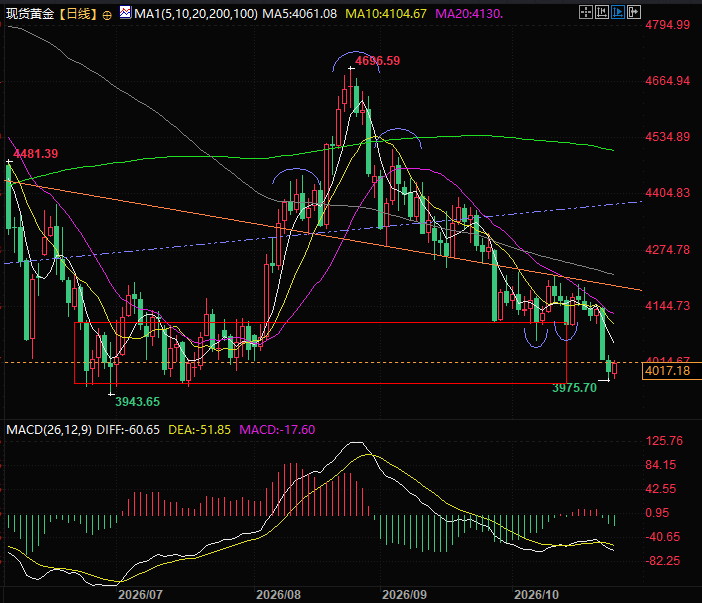
Task: Toggle the crosshair cursor icon
Action: pyautogui.click(x=586, y=12)
